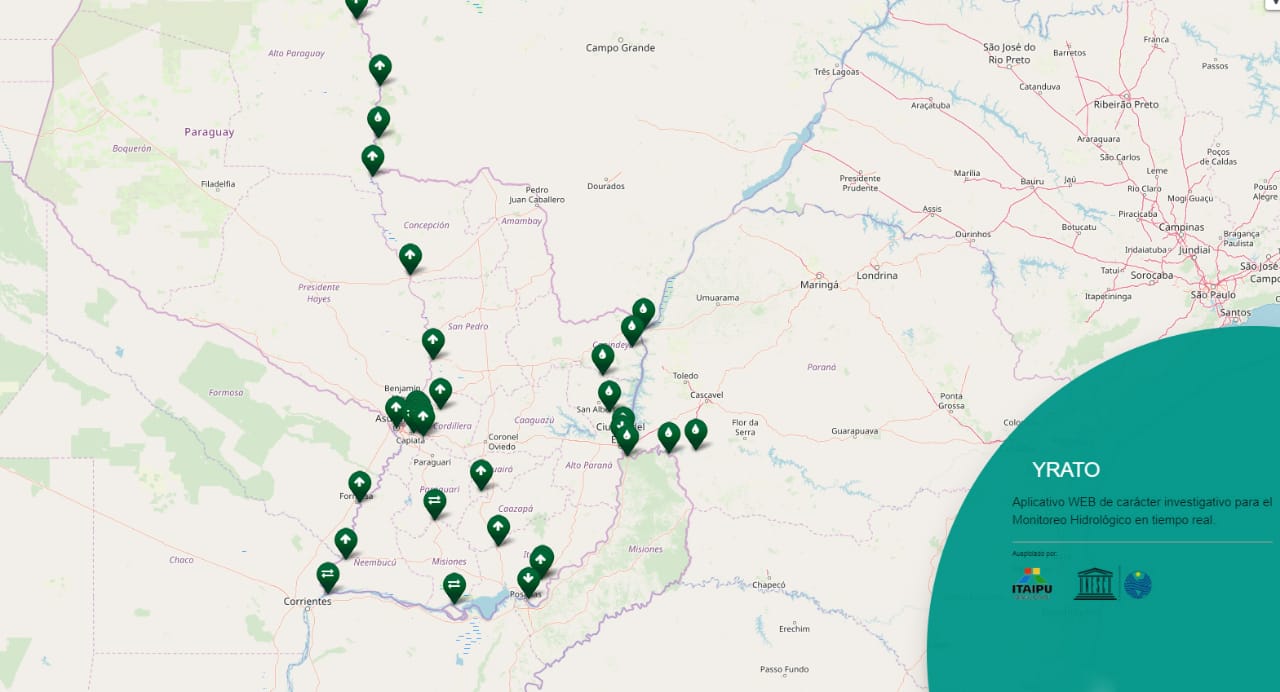Click the 'Guarapuava' city label
Viewport: 1280px width, 692px height.
(854, 431)
